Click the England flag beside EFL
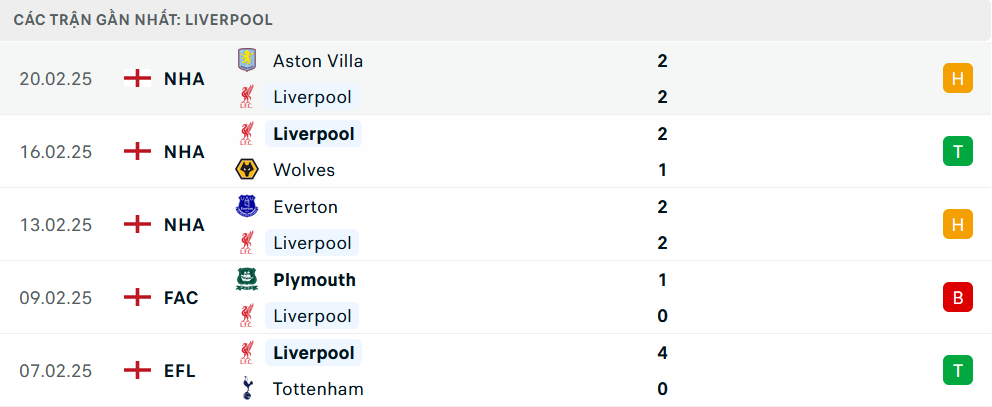The width and height of the screenshot is (992, 407). coord(137,371)
